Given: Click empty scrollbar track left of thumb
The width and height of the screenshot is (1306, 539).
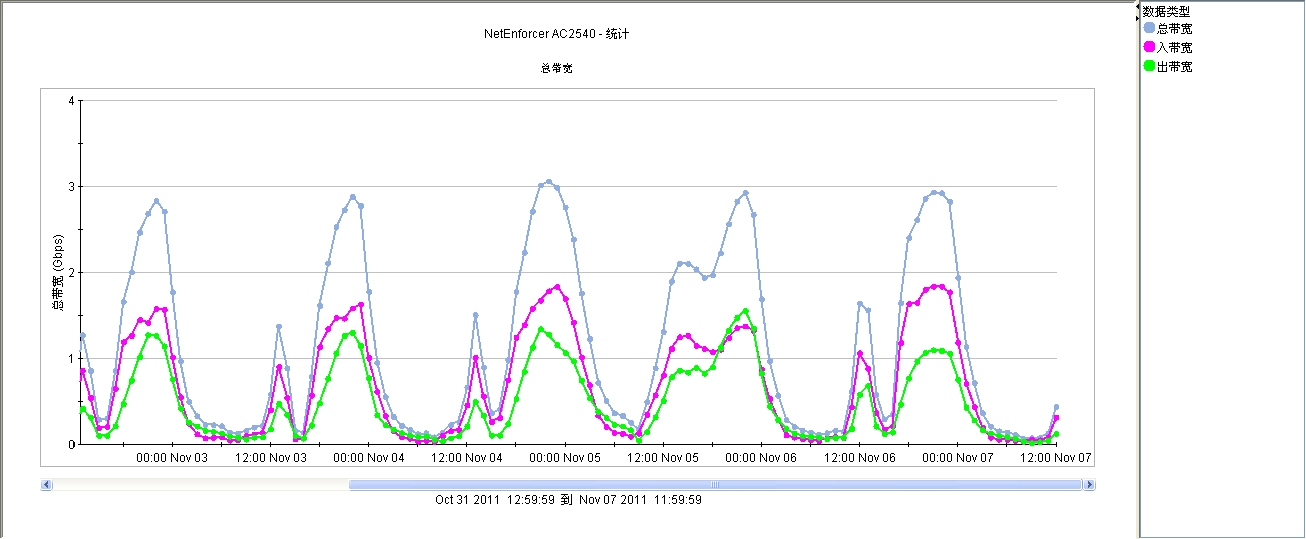Looking at the screenshot, I should tap(200, 485).
